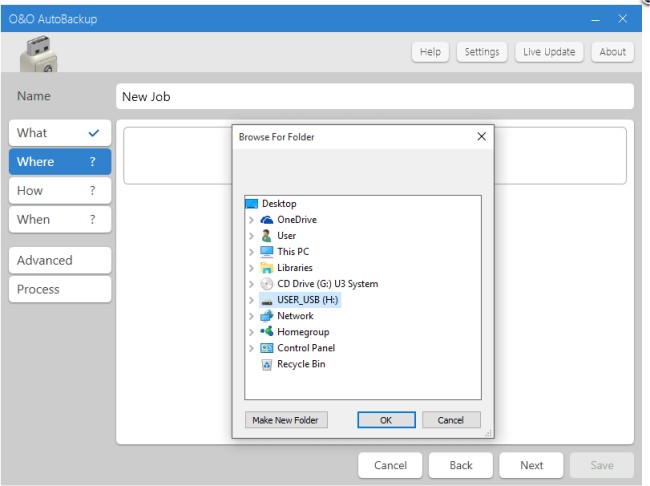Expand the This PC node
Image resolution: width=650 pixels, height=486 pixels.
pyautogui.click(x=251, y=252)
